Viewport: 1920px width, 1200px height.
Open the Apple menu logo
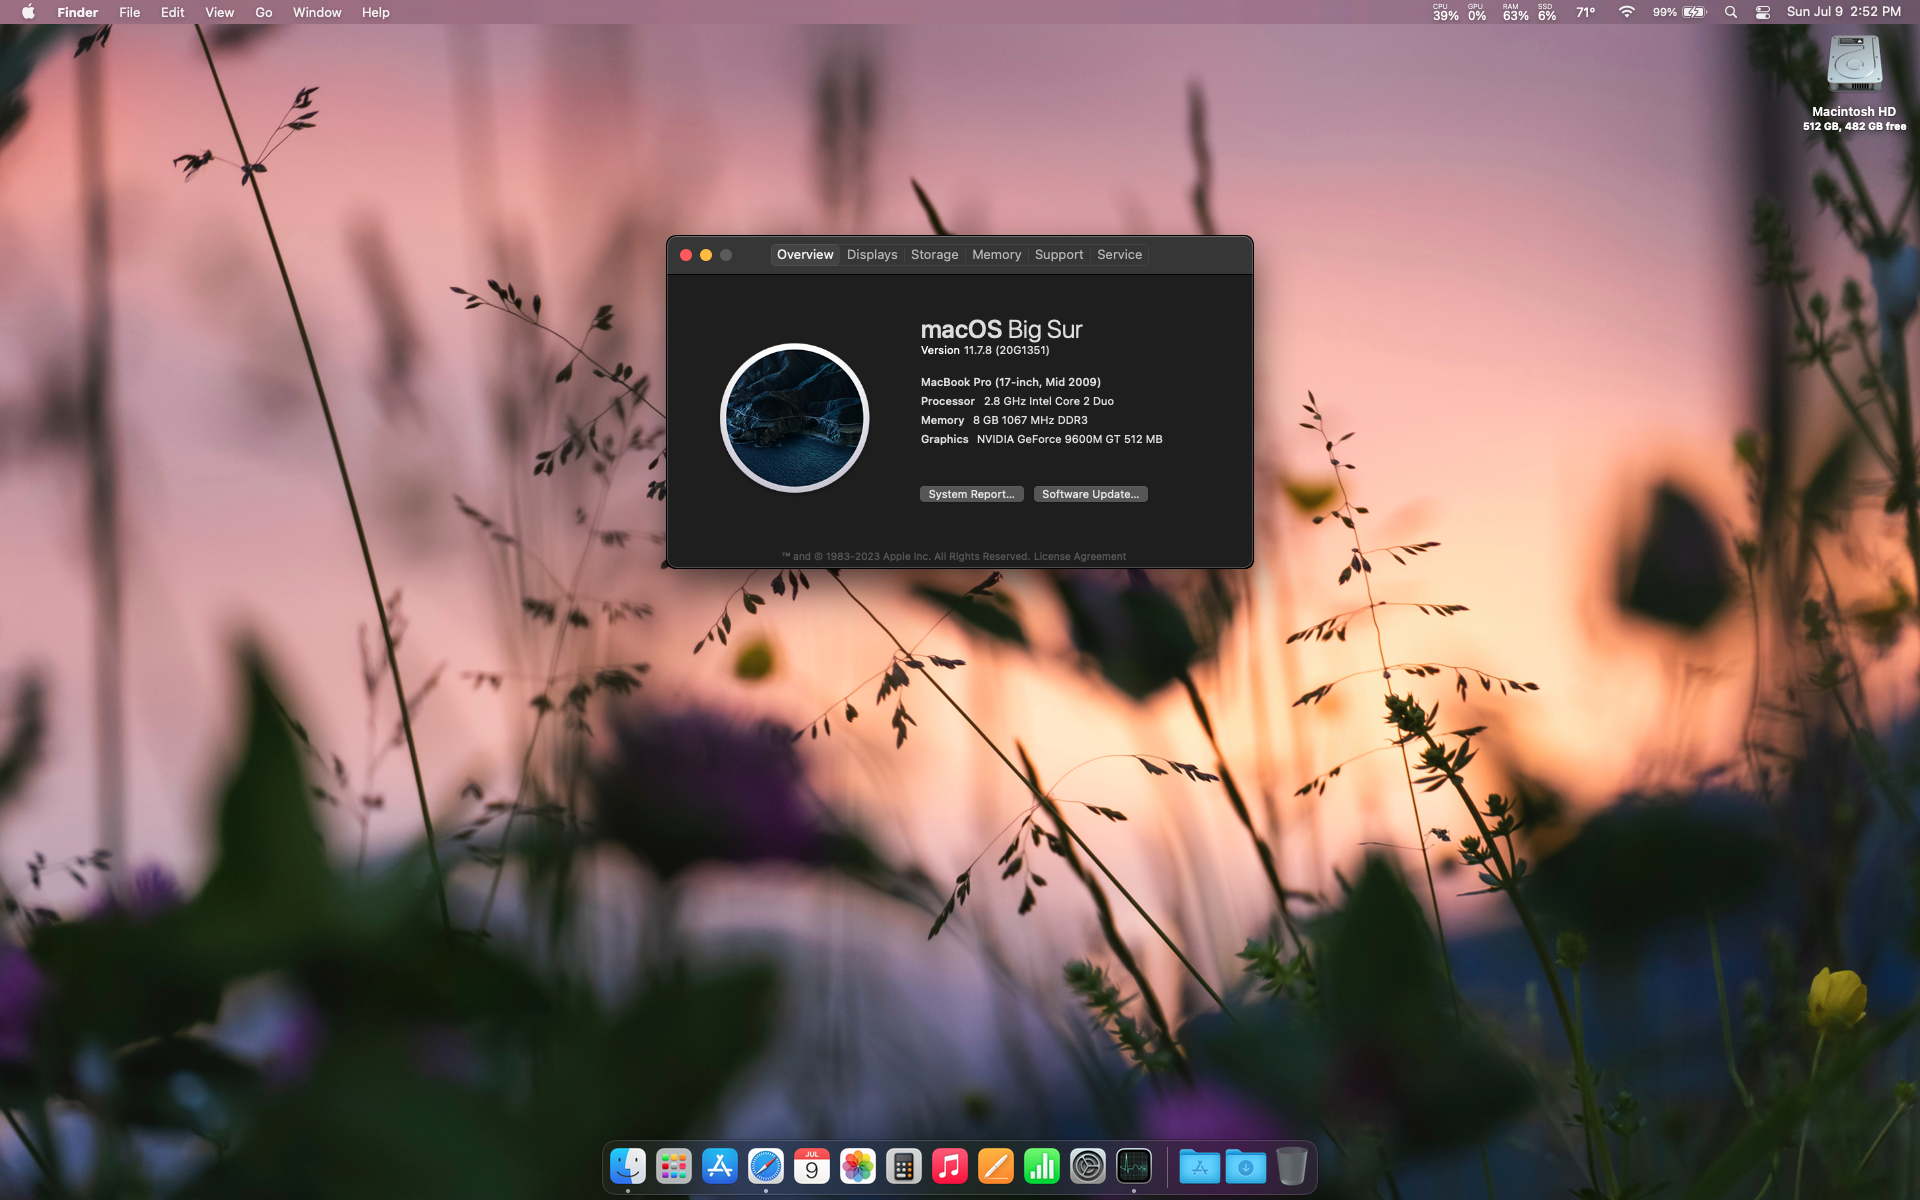28,12
